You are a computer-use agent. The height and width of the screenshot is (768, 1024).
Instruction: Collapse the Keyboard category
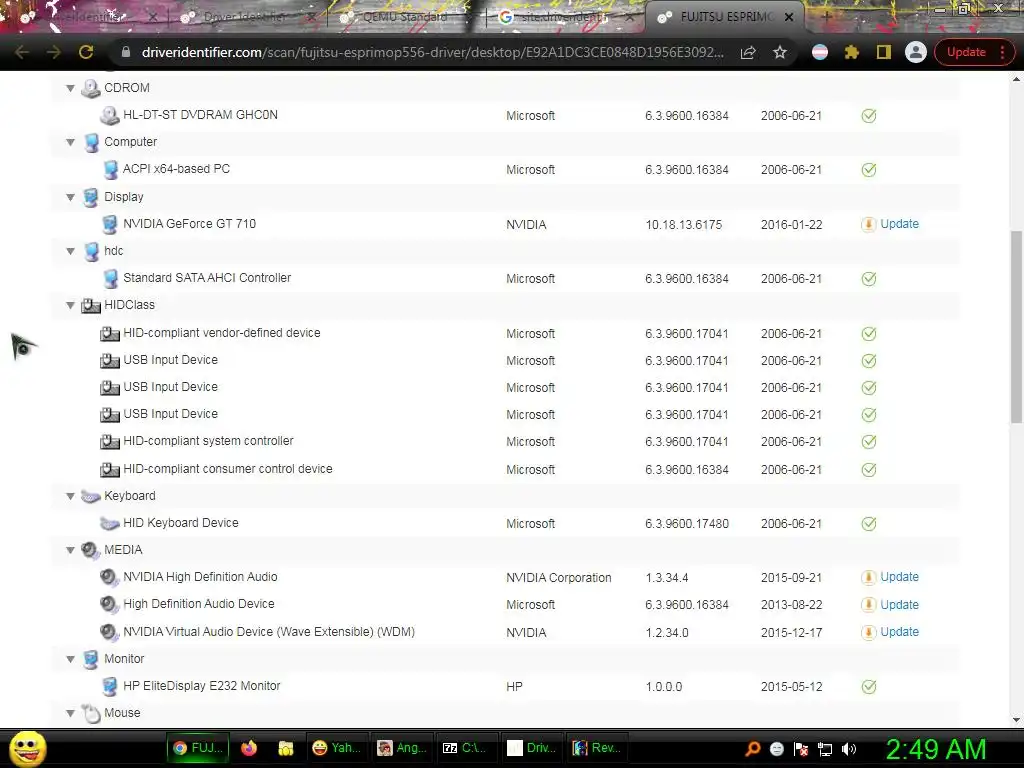click(x=71, y=496)
